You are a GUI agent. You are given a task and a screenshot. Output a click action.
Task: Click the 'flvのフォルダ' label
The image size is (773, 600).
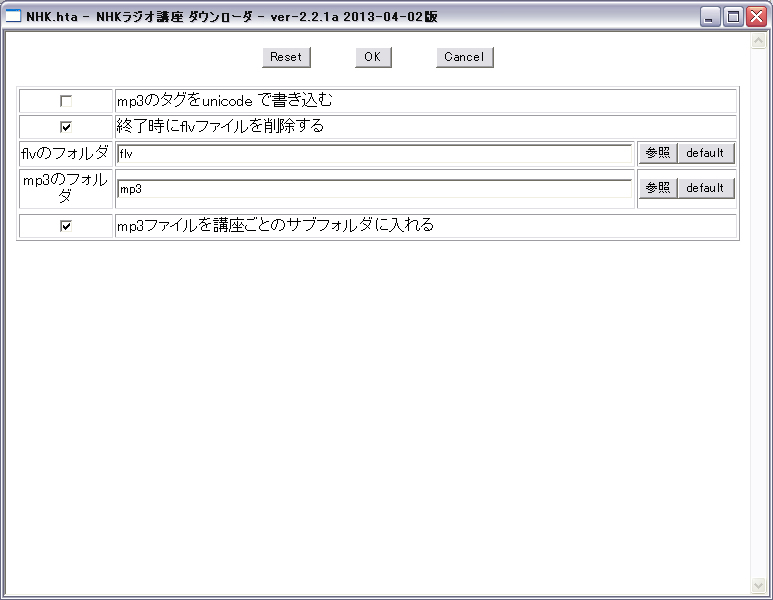click(65, 153)
